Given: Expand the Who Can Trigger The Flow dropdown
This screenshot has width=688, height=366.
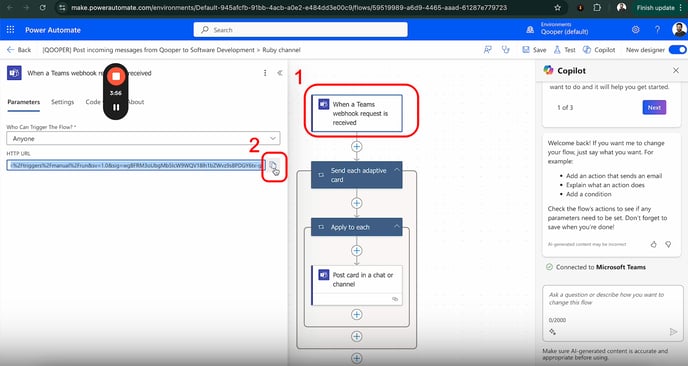Looking at the screenshot, I should 143,138.
